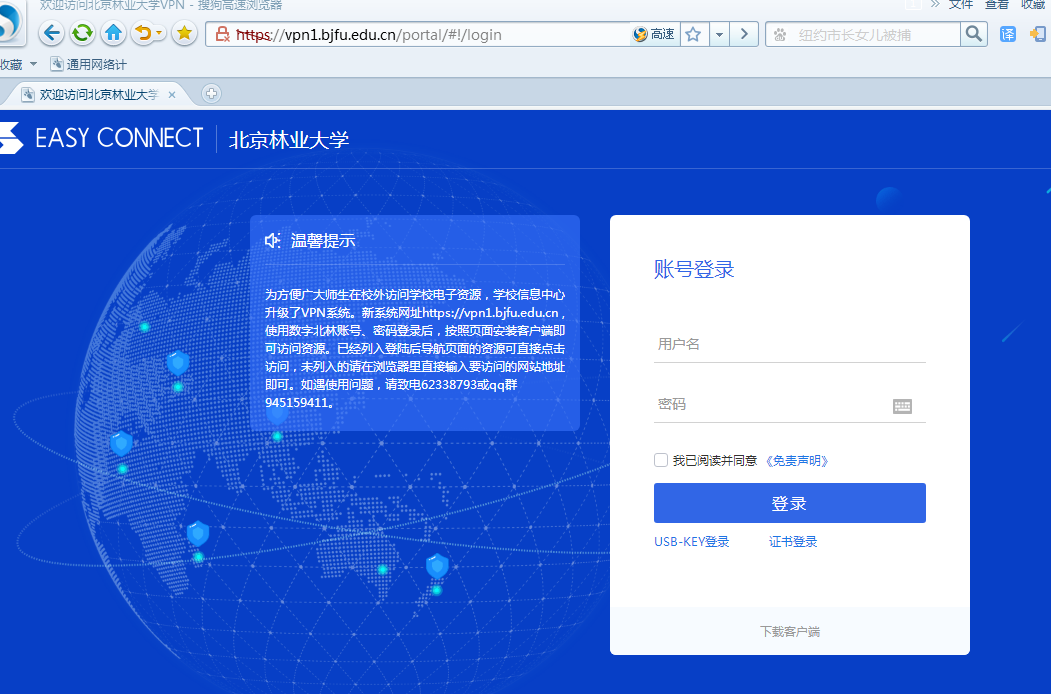Viewport: 1051px width, 694px height.
Task: Bookmark this page using address bar star
Action: (x=692, y=34)
